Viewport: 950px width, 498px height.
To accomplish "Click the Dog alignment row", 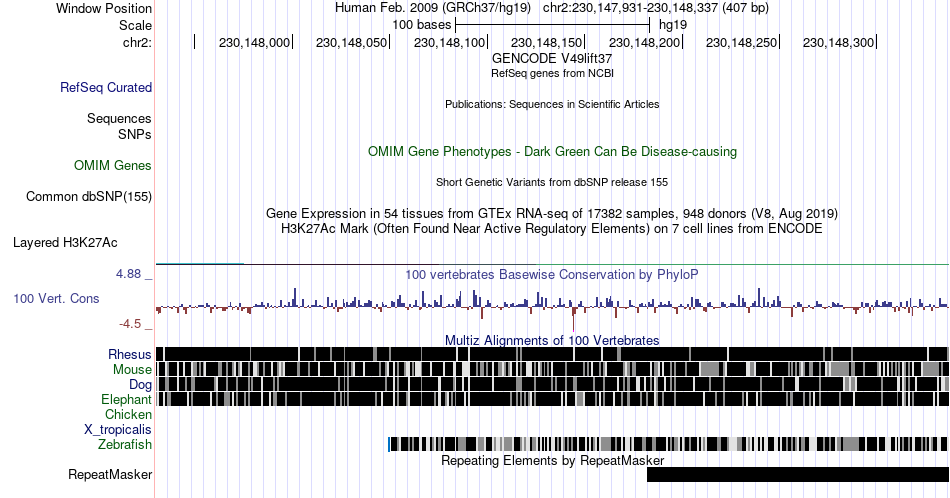I will pos(552,385).
